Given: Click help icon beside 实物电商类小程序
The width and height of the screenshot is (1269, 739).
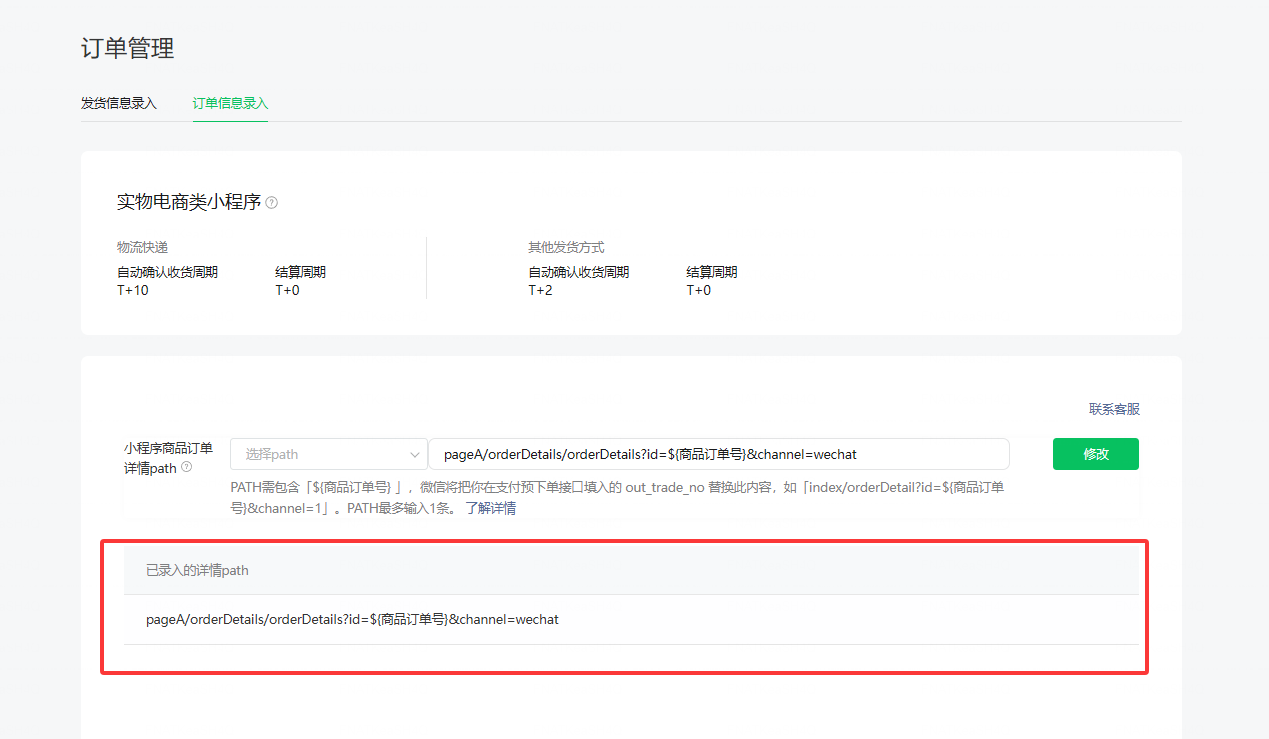Looking at the screenshot, I should coord(272,203).
